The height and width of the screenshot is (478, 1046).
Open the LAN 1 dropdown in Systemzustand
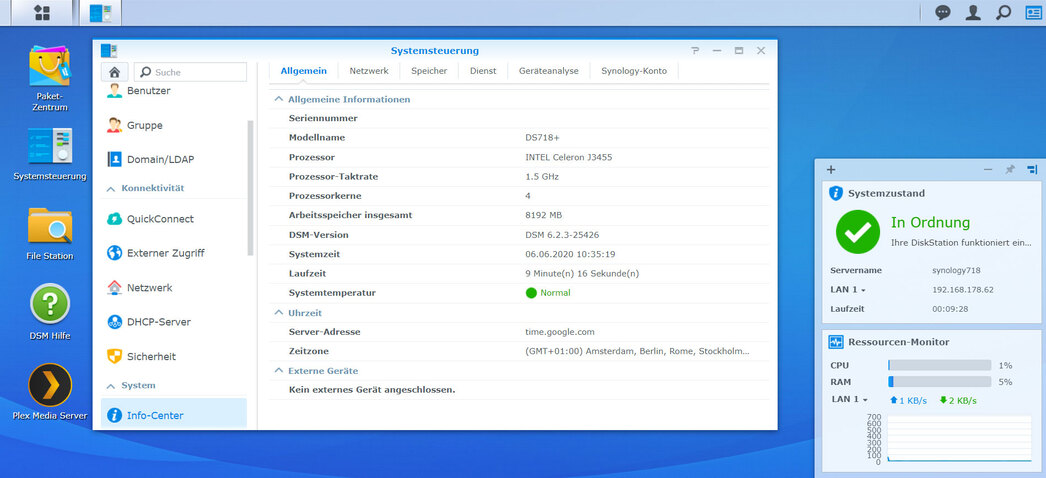click(848, 290)
